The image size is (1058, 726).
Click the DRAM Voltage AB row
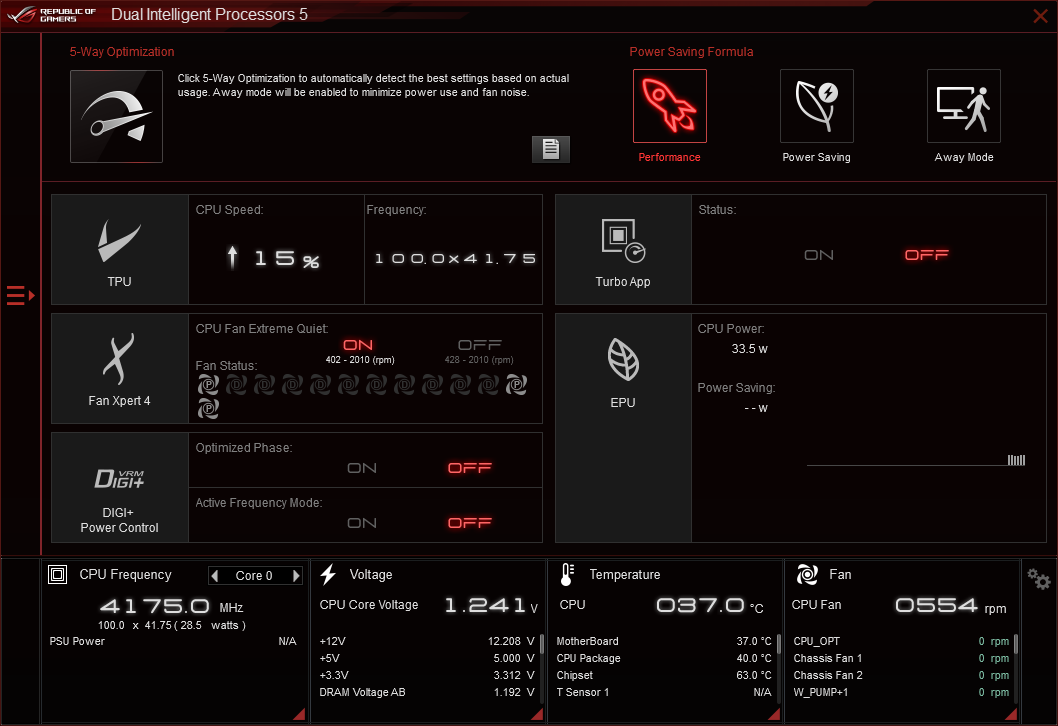pyautogui.click(x=426, y=692)
